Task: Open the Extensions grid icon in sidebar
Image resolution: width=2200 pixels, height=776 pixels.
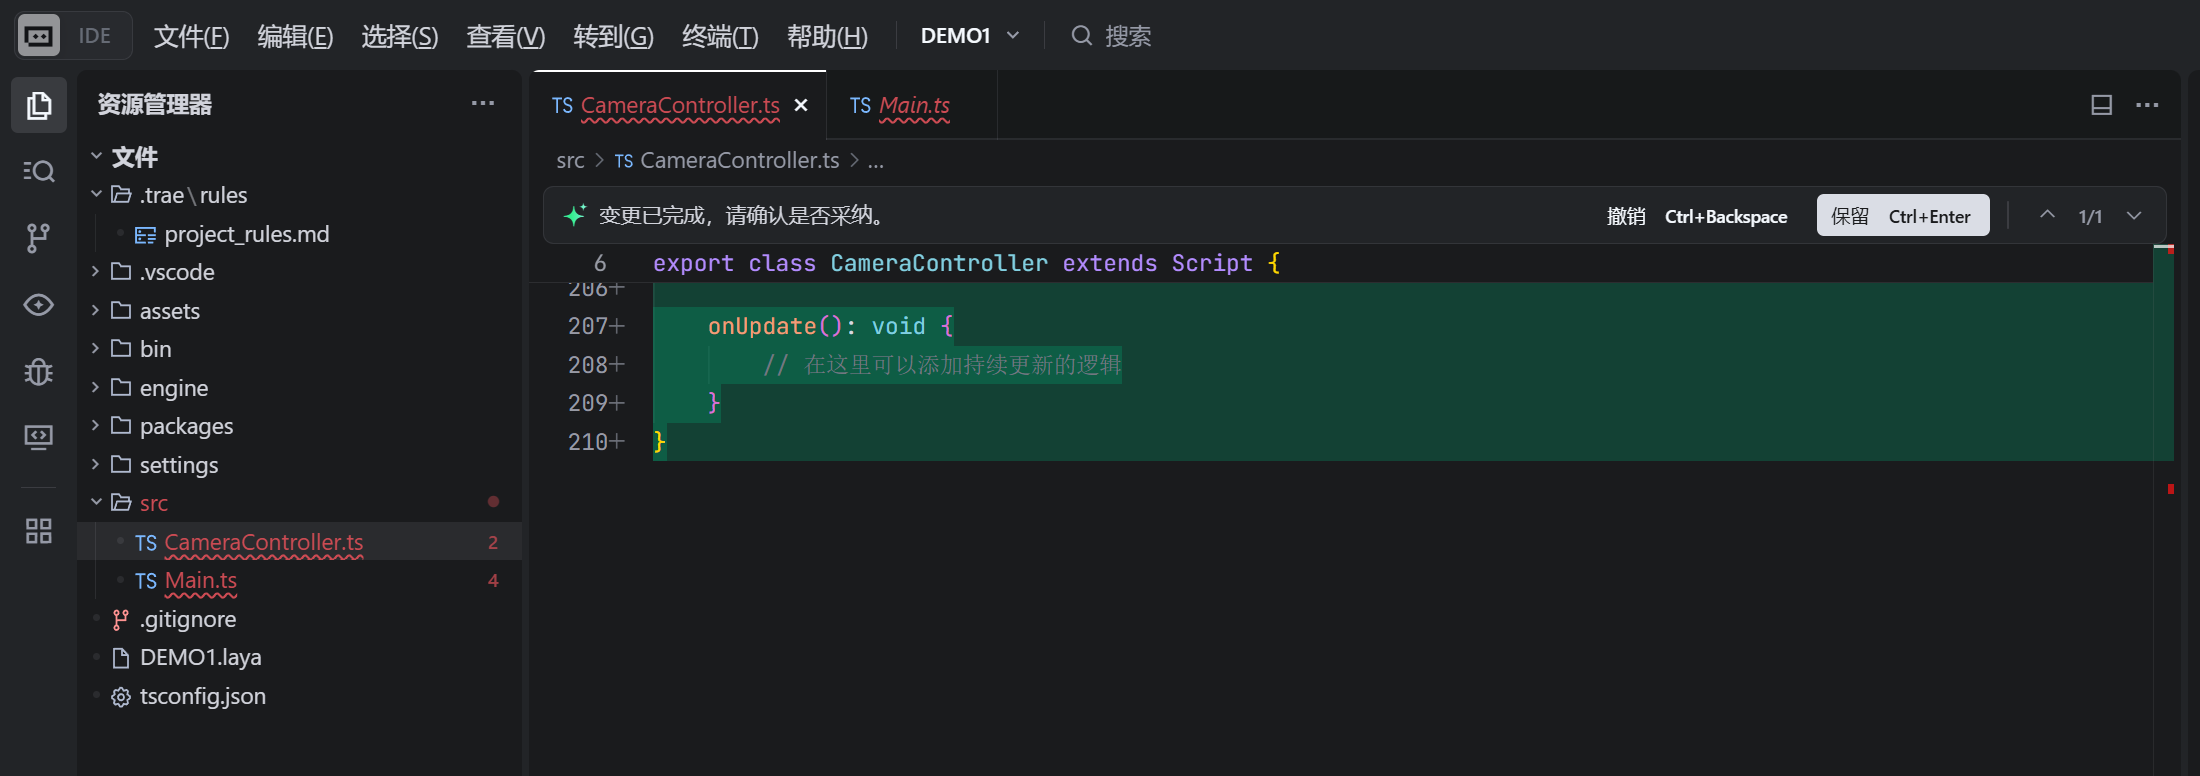Action: (39, 531)
